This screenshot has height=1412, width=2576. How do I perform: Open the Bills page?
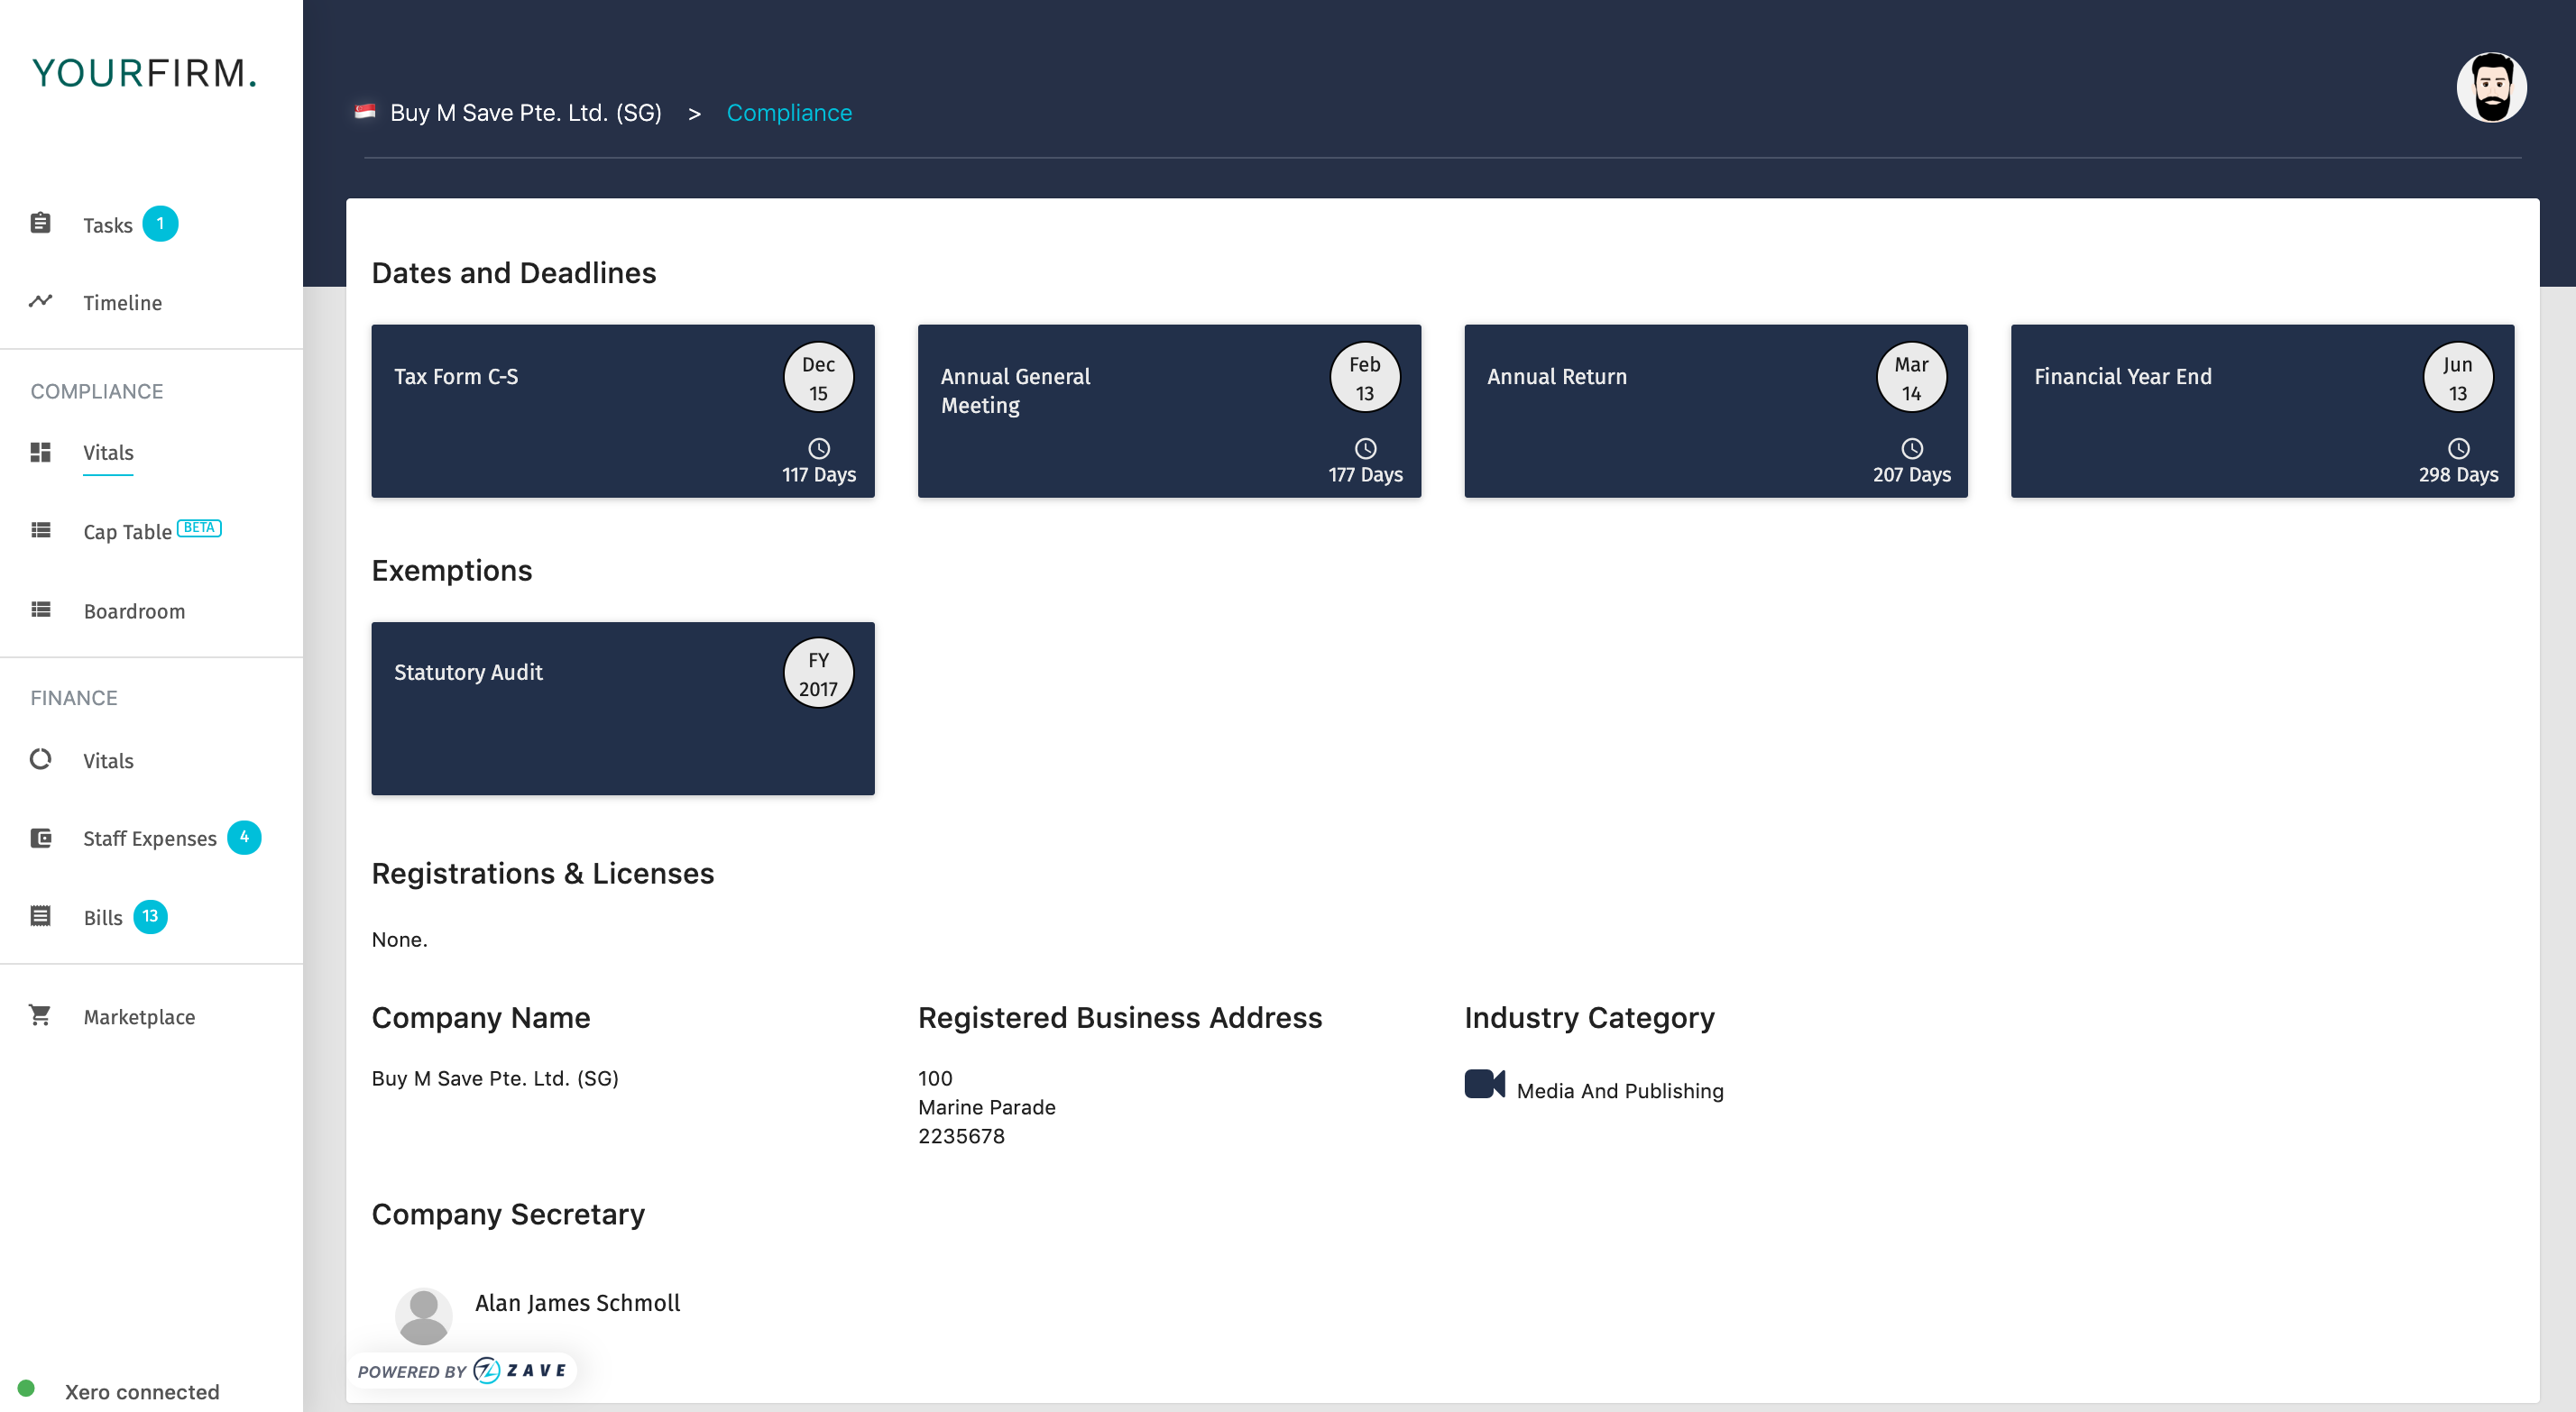pyautogui.click(x=103, y=917)
